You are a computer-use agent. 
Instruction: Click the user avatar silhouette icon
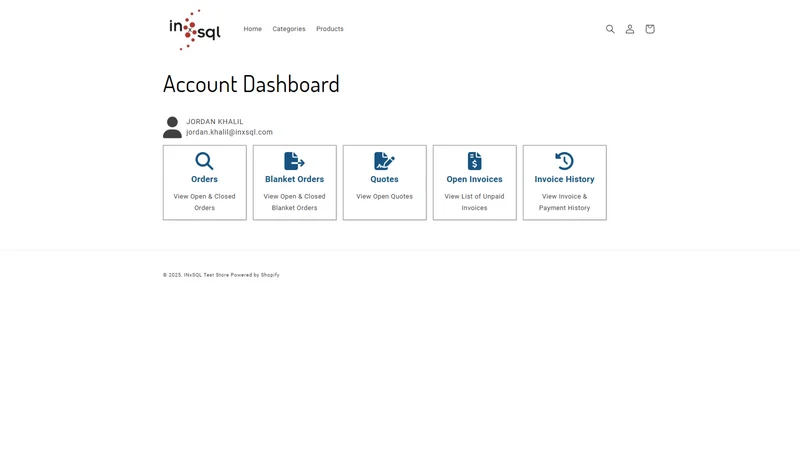click(x=172, y=128)
